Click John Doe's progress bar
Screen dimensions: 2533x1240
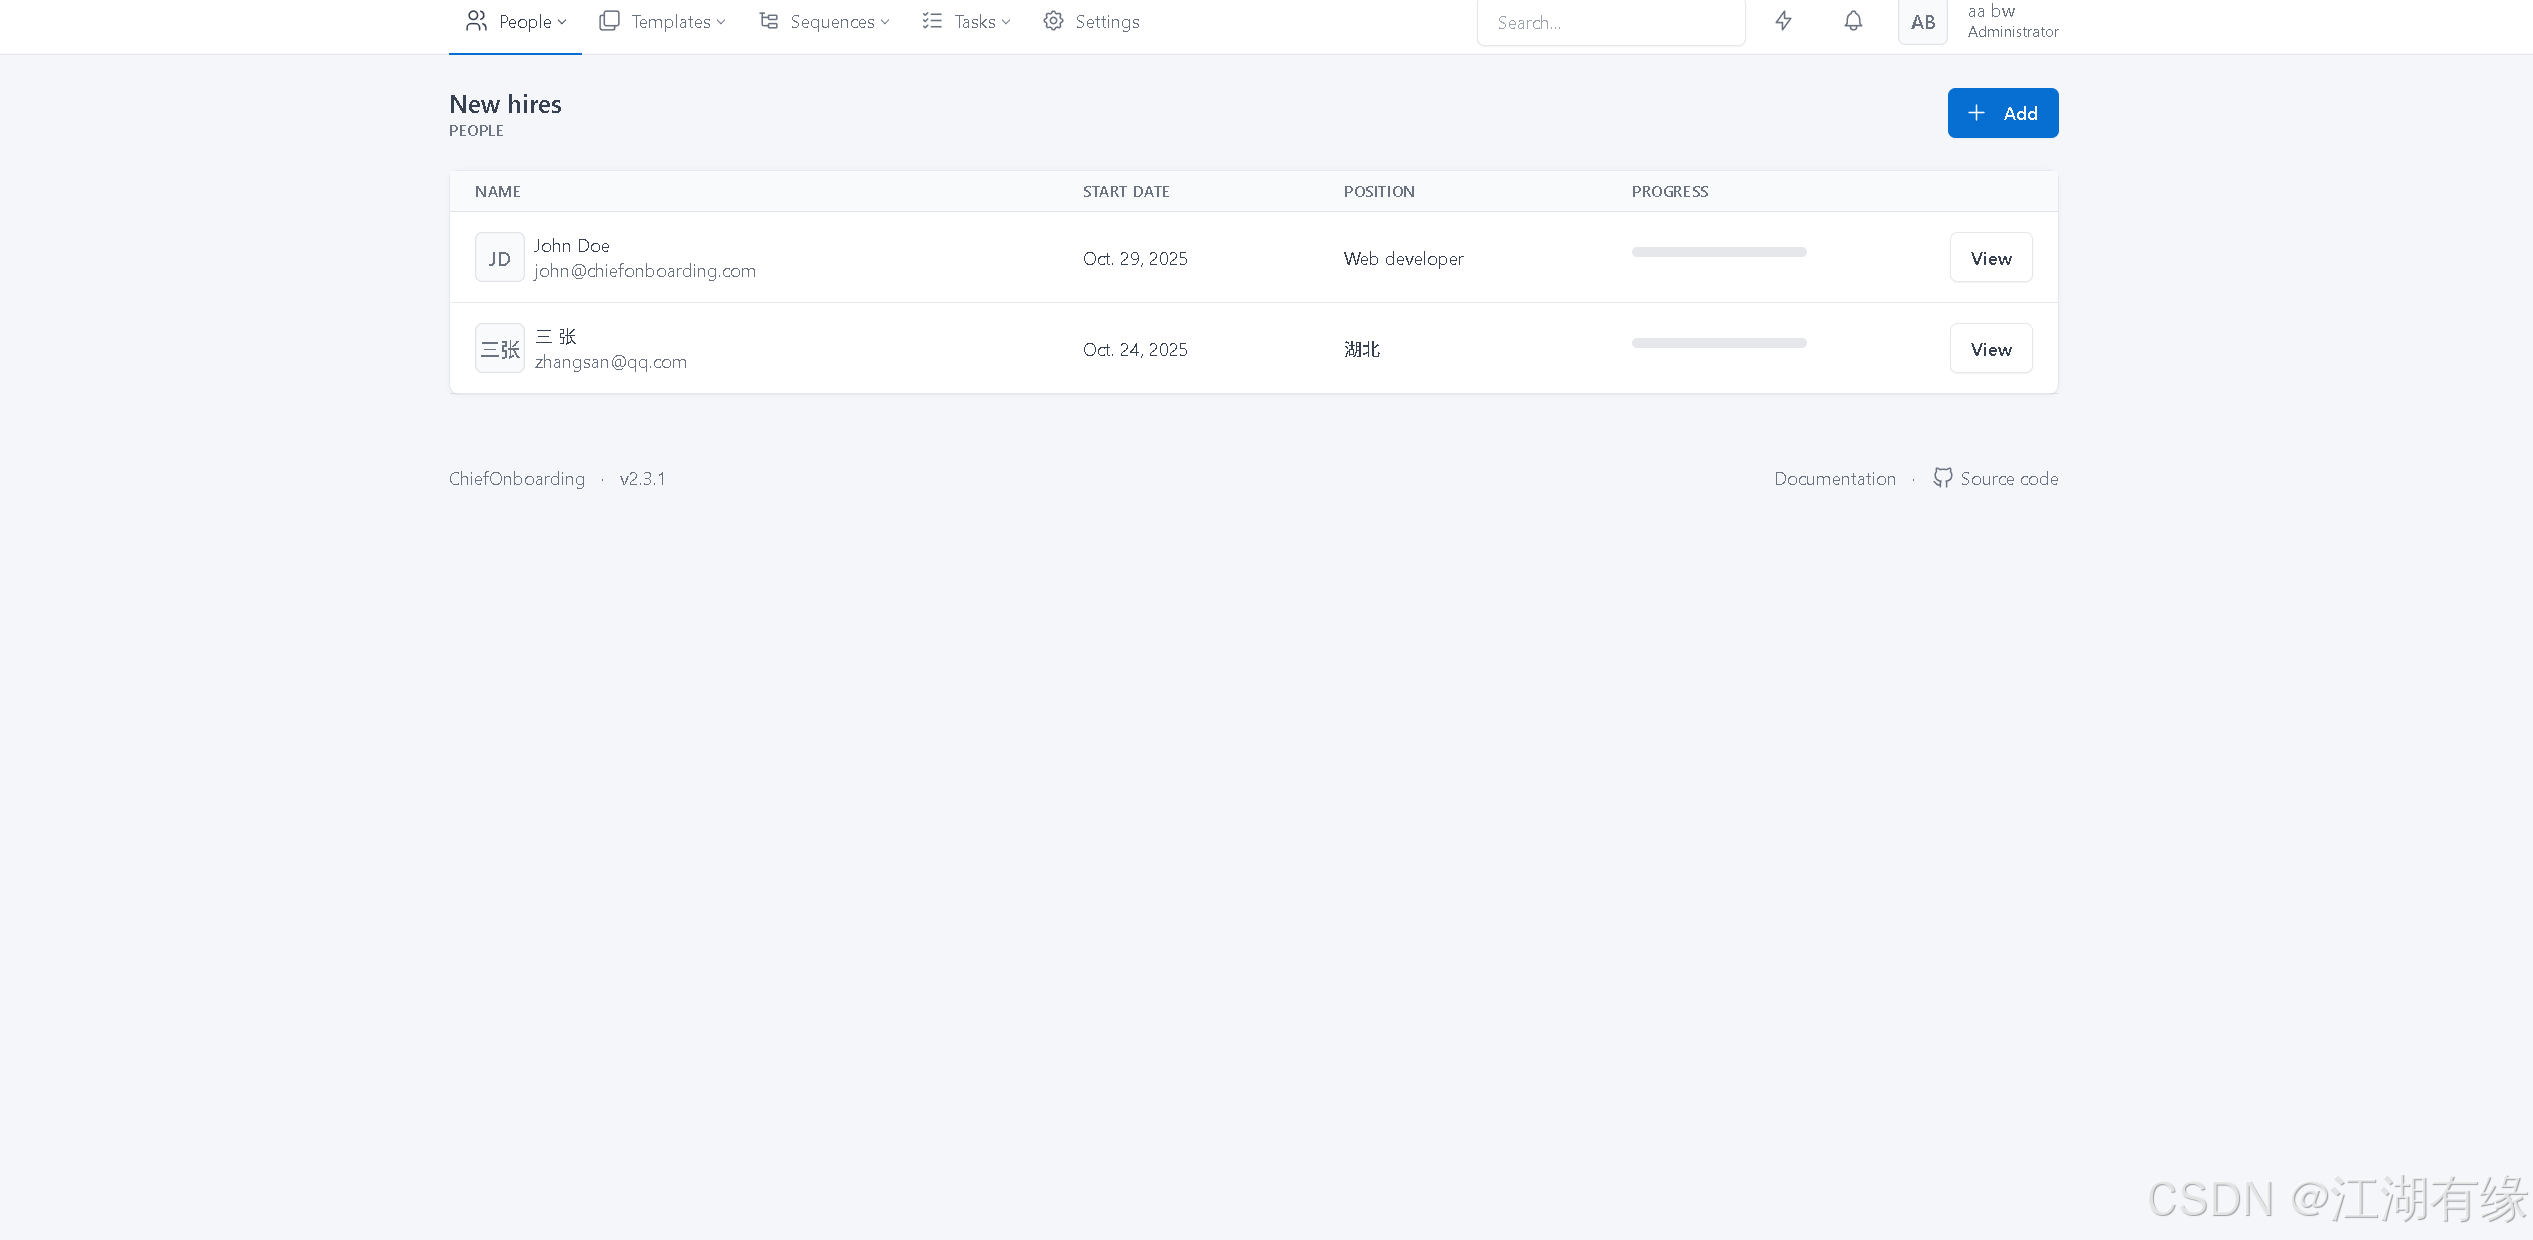click(x=1718, y=252)
